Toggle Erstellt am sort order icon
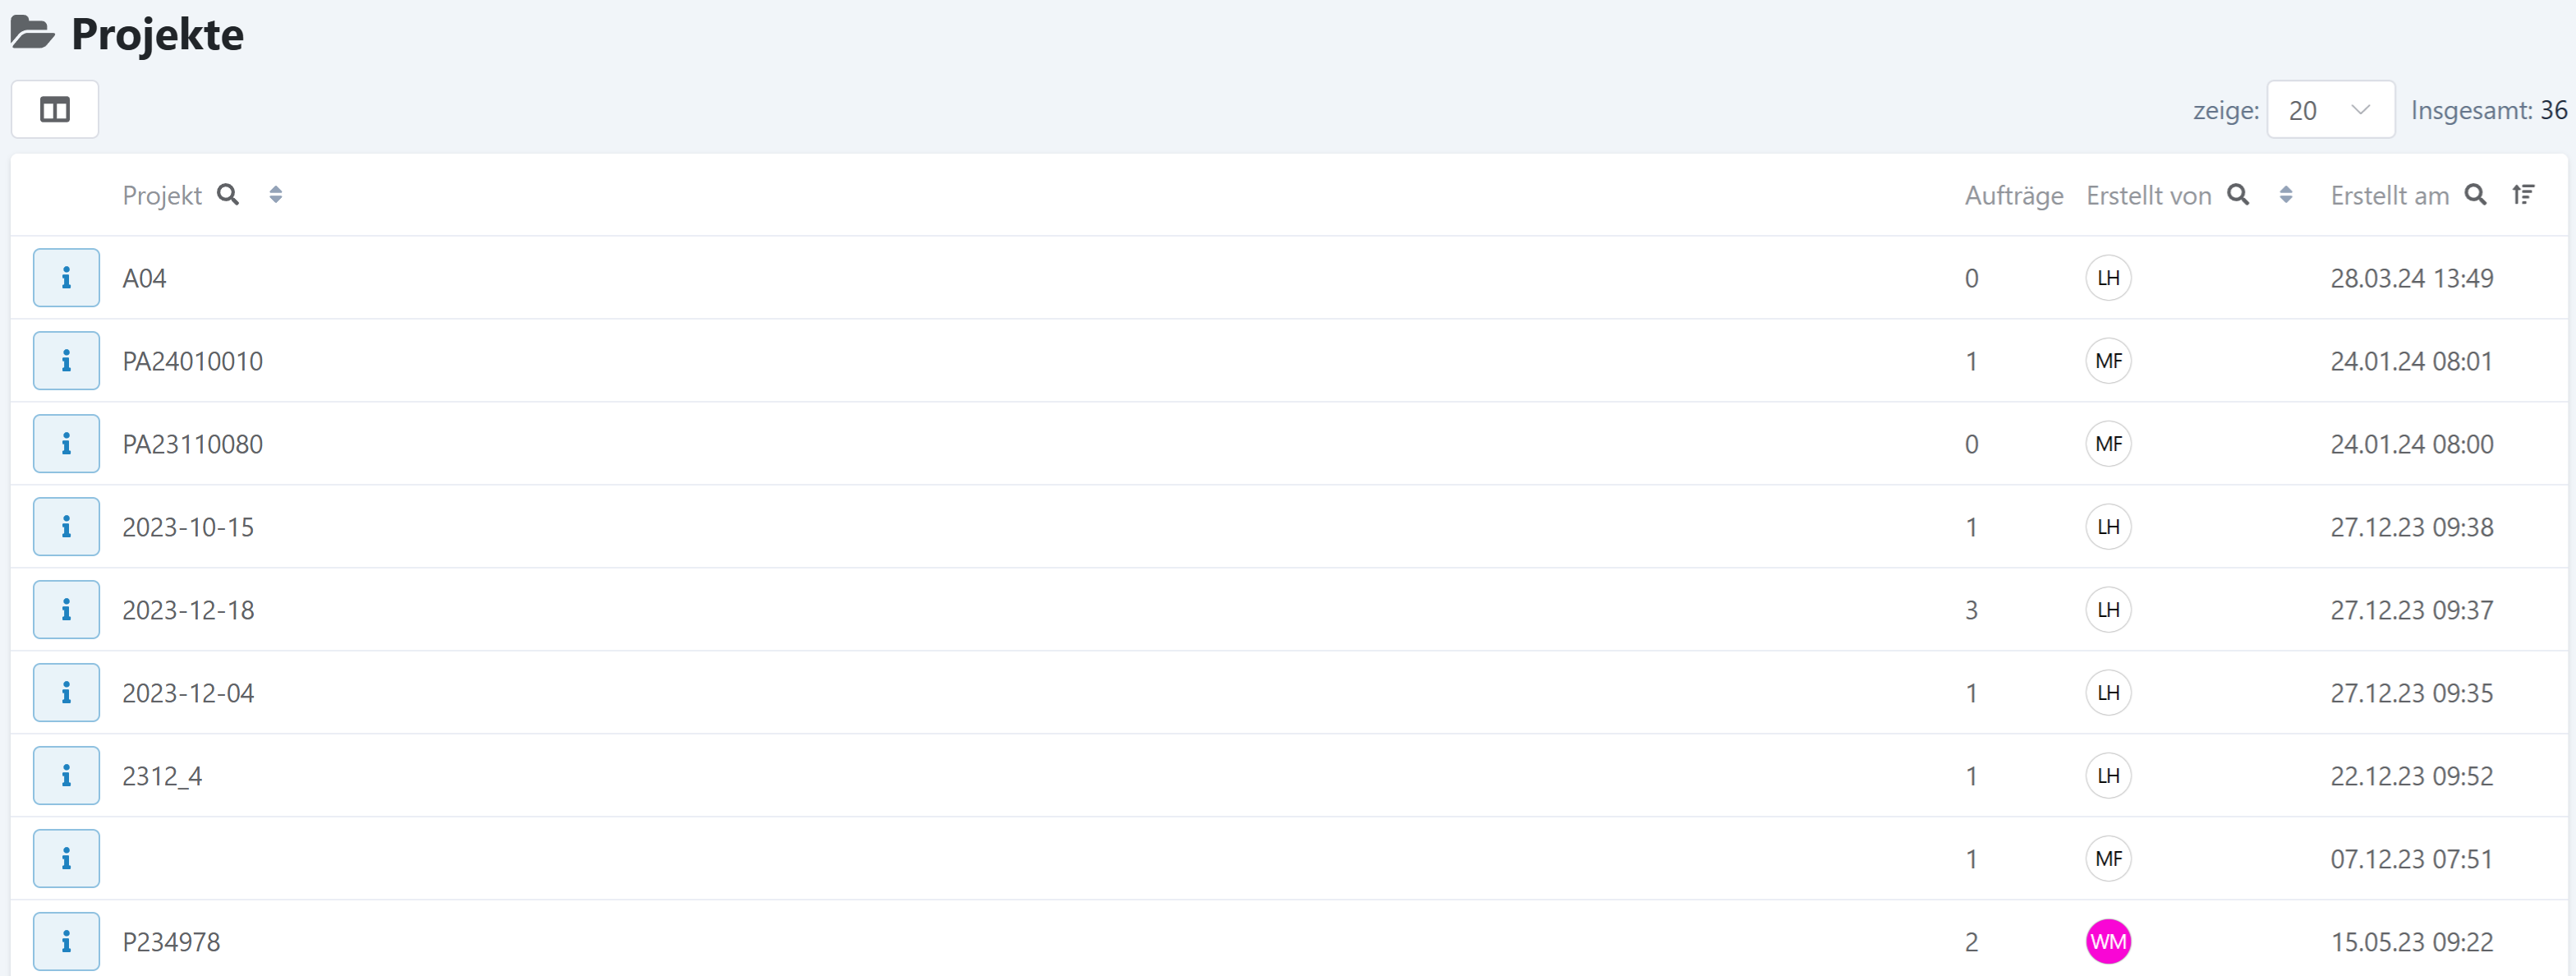 [x=2523, y=195]
